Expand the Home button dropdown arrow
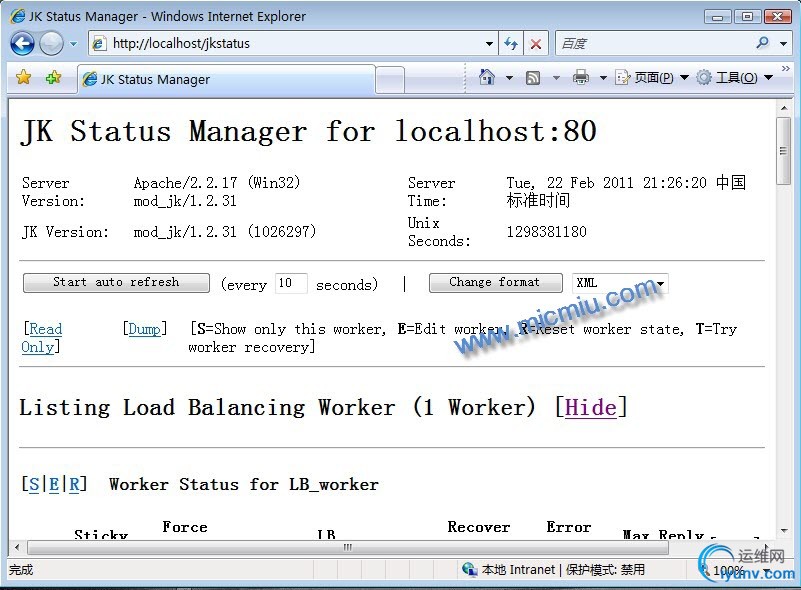 point(509,78)
